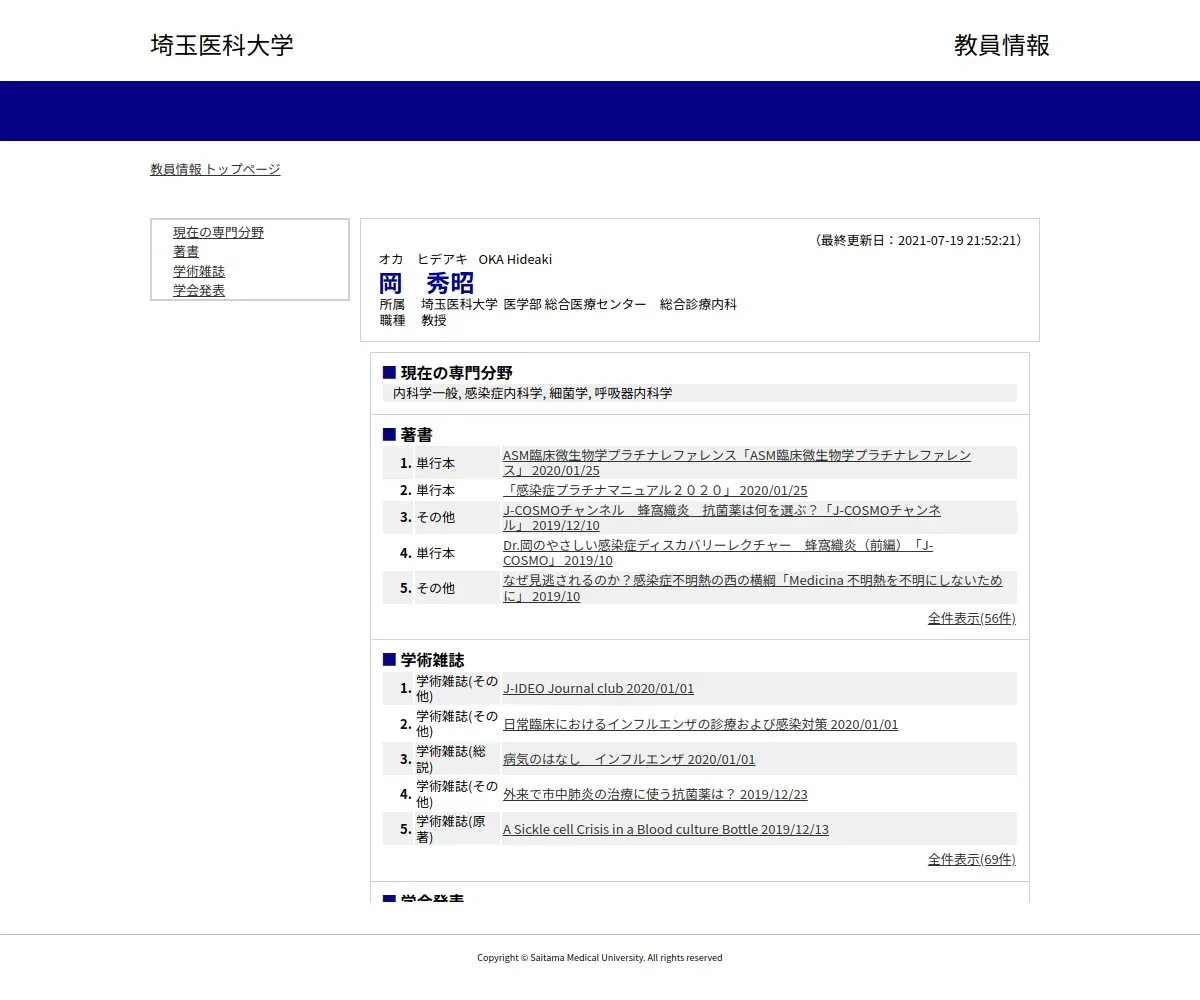This screenshot has height=1000, width=1200.
Task: Click the 教員情報 header text
Action: pyautogui.click(x=1002, y=45)
